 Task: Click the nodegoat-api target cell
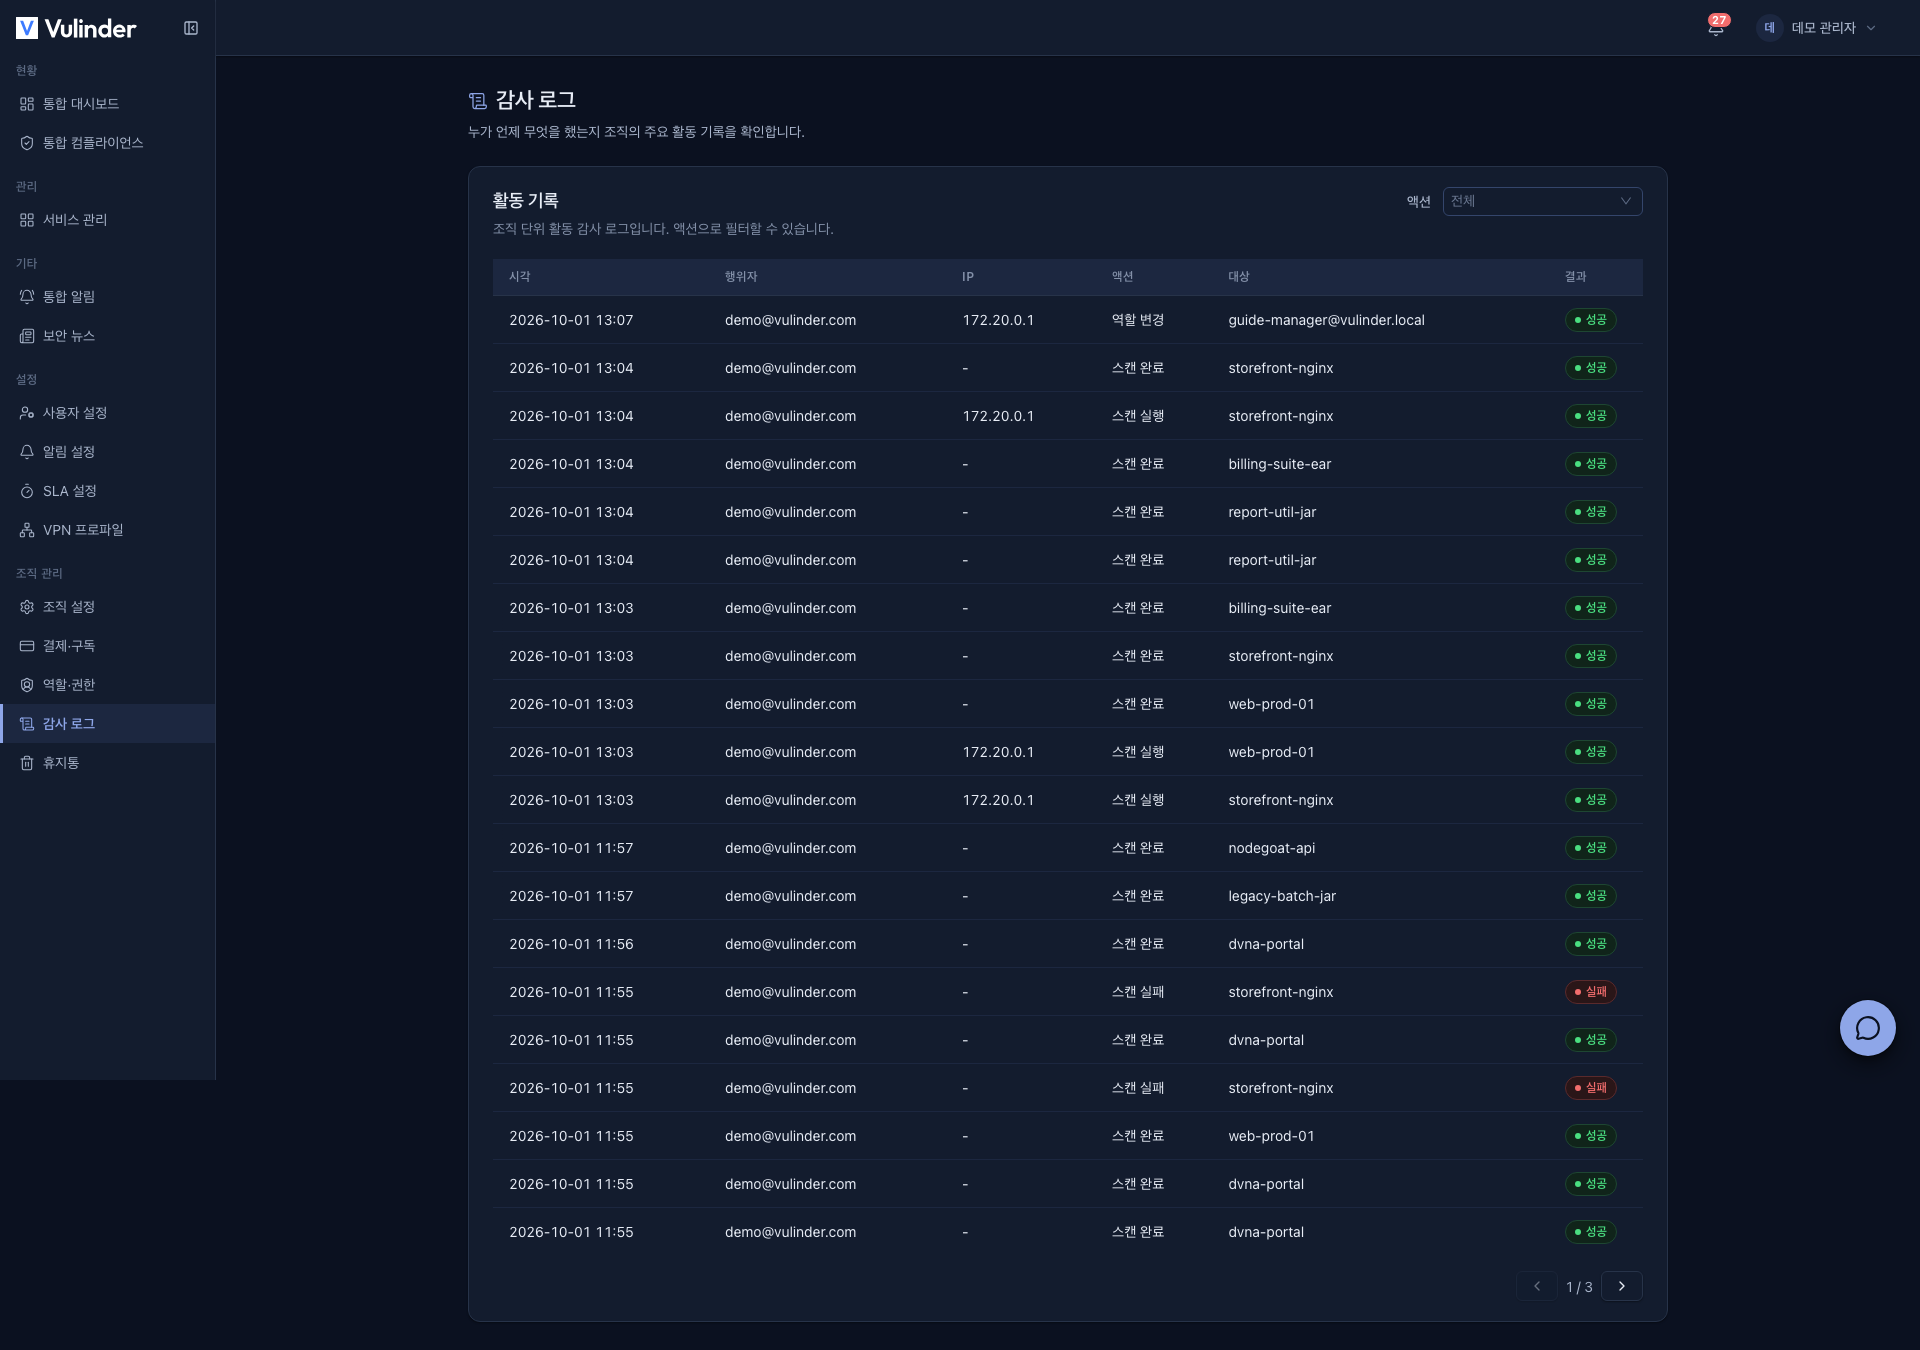(1271, 848)
